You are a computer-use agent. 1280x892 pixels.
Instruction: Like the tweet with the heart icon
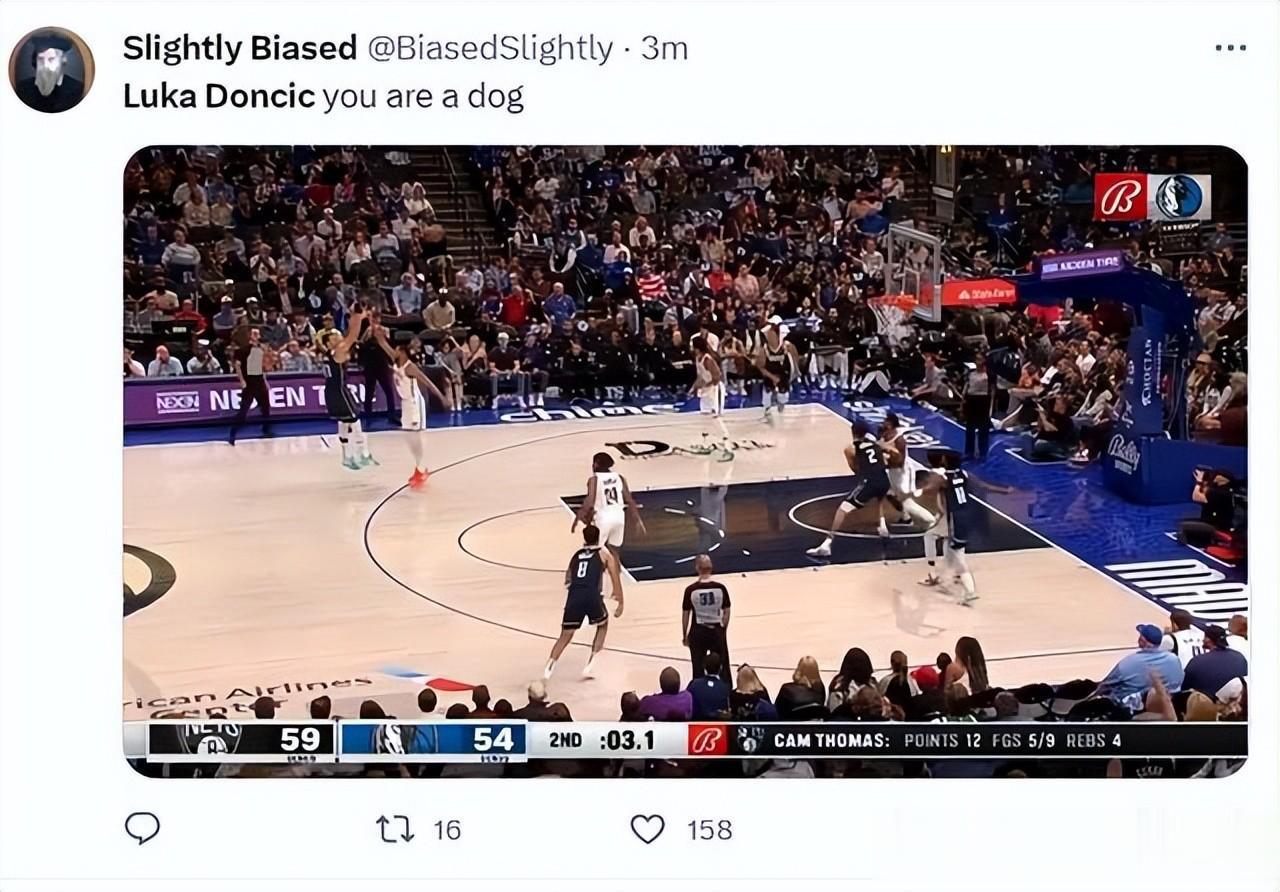(647, 829)
